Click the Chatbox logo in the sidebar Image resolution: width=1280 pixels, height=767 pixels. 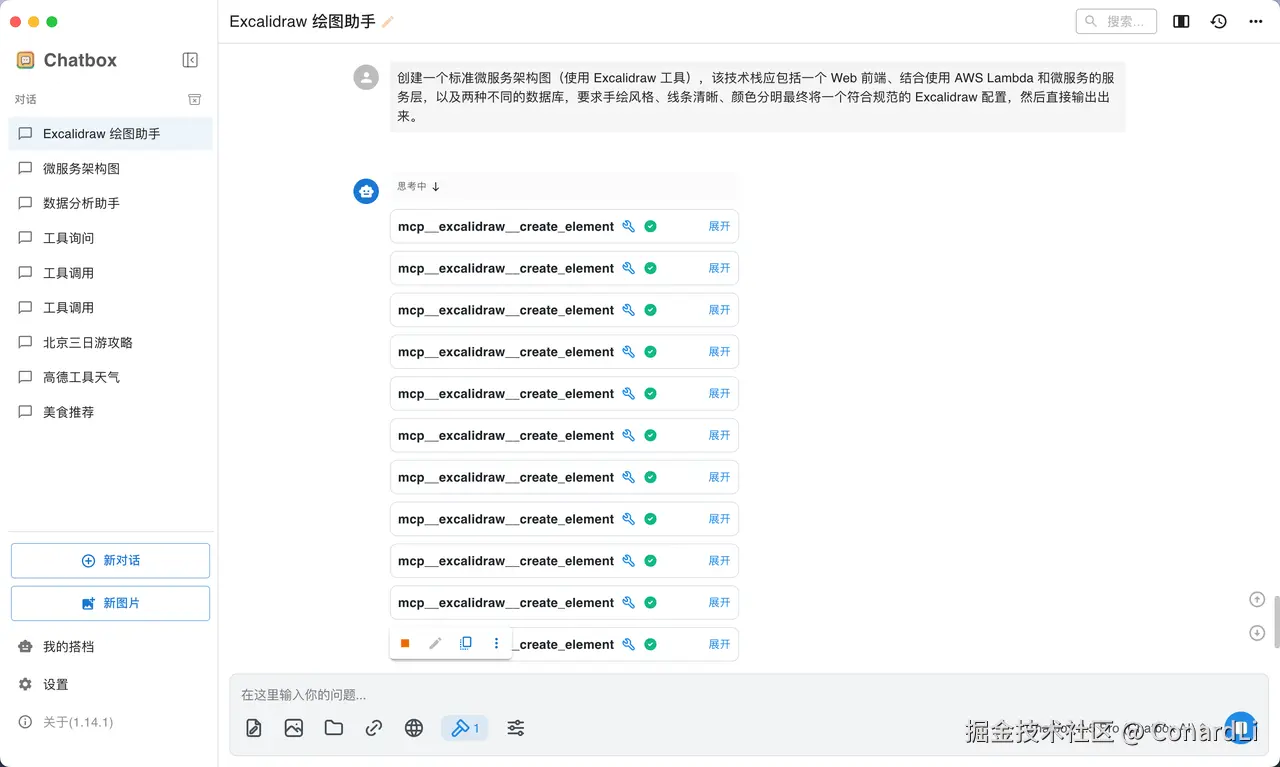click(26, 60)
